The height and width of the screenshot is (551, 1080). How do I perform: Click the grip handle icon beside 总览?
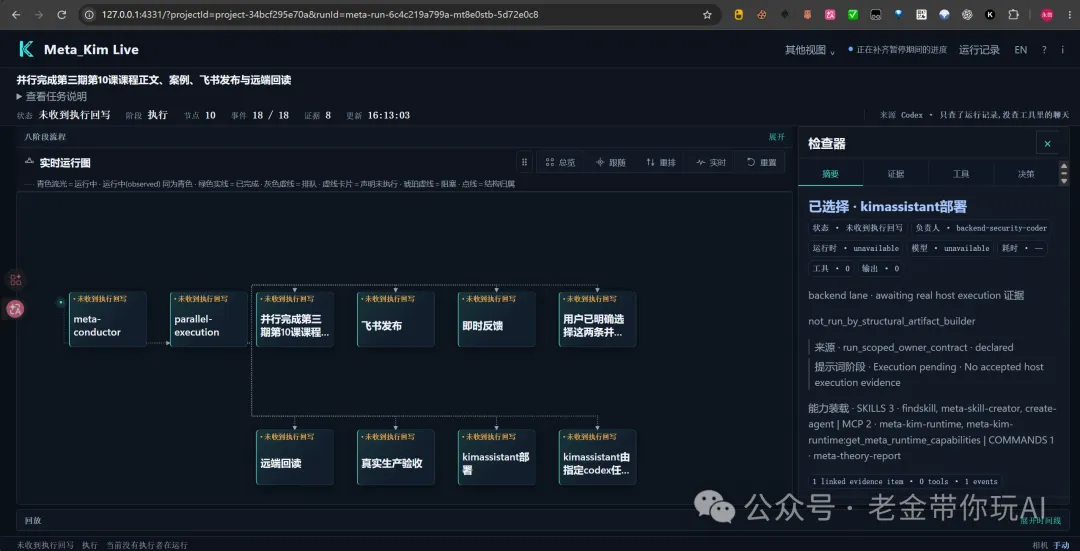(524, 163)
